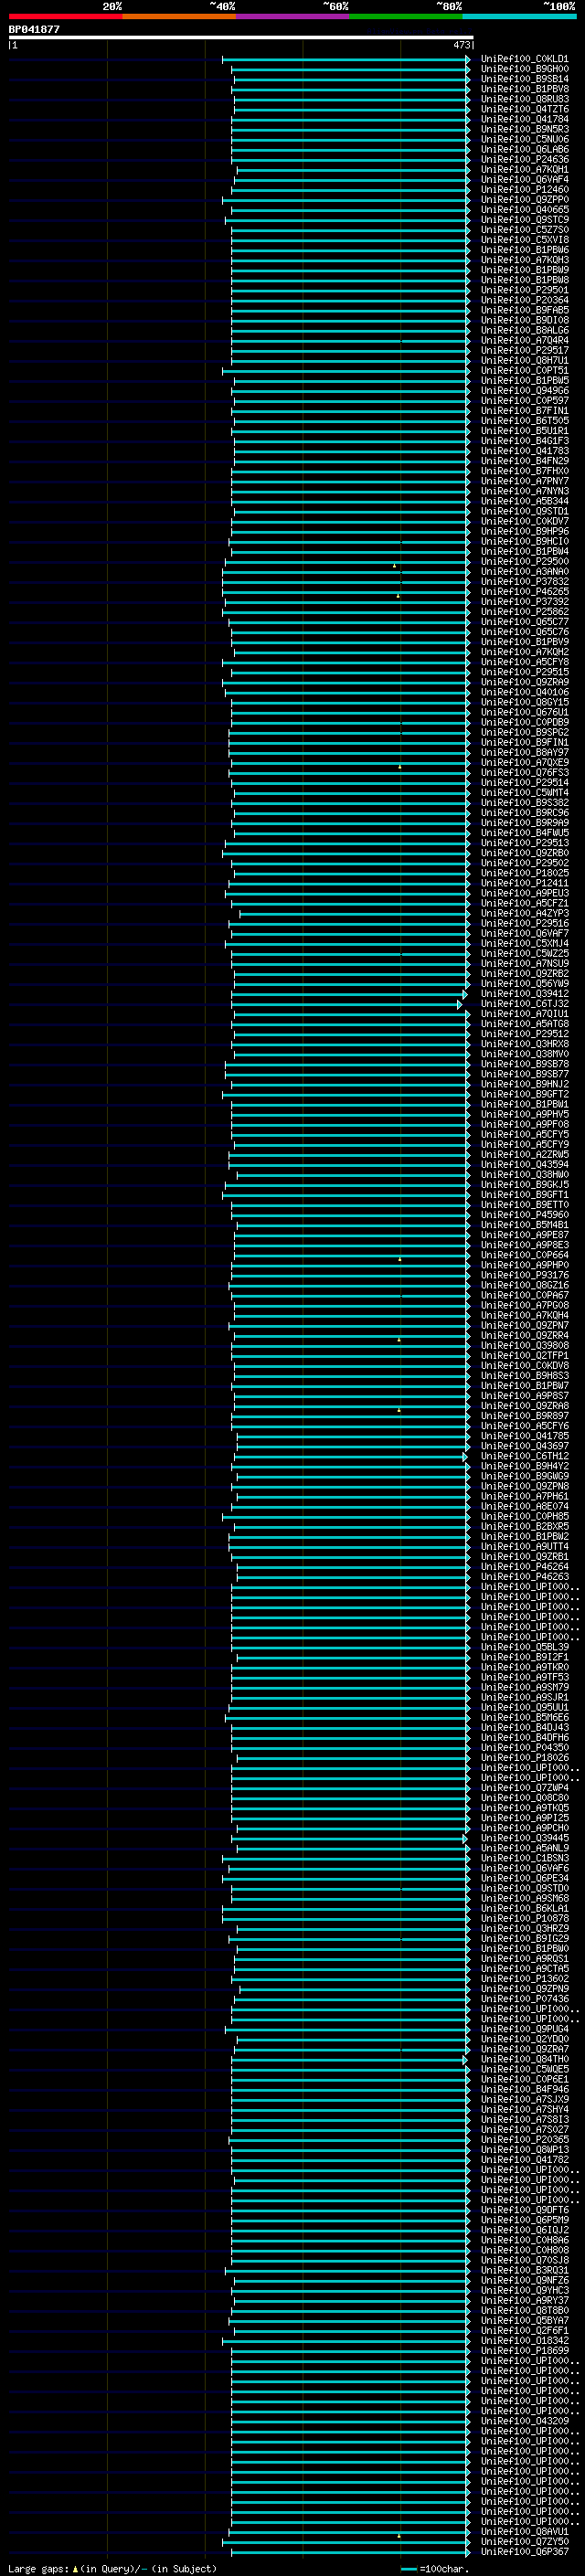Click the UniRef100_Q41785 hit name
Image resolution: width=585 pixels, height=2576 pixels.
525,1436
